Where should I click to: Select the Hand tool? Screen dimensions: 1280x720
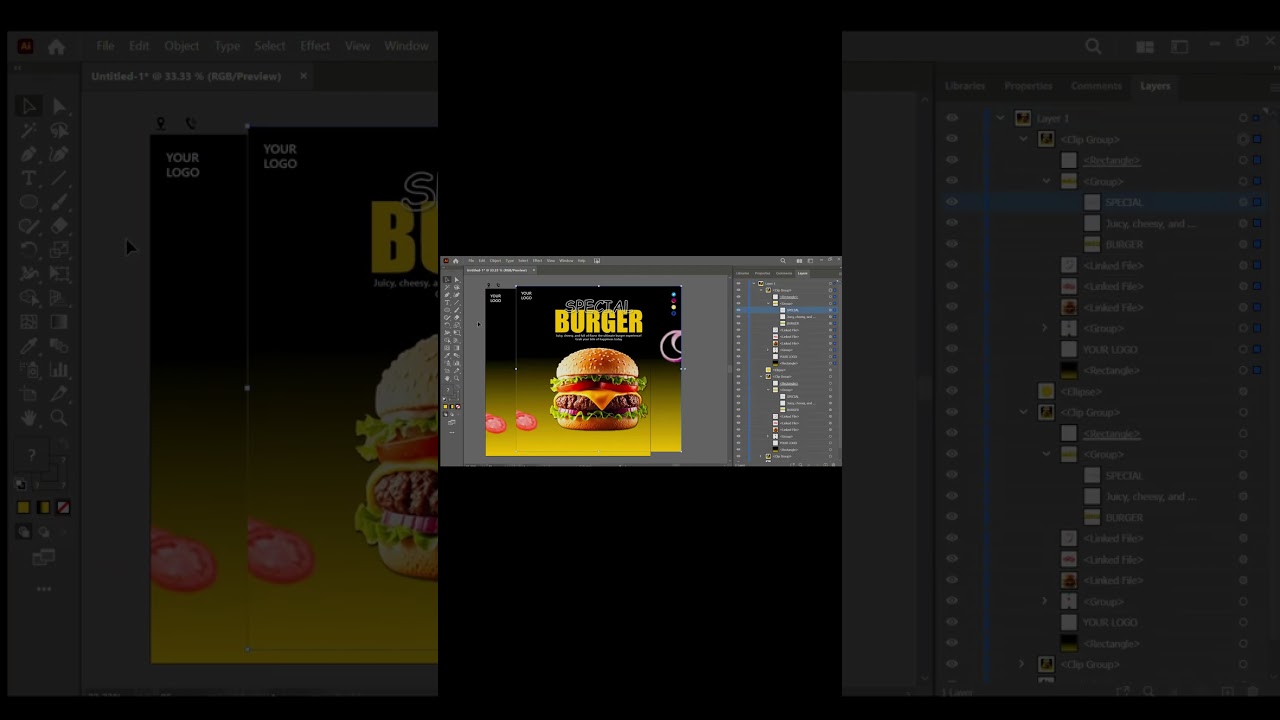[29, 418]
